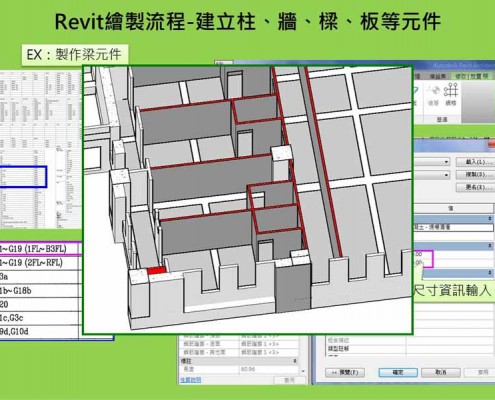Click the properties panel scrollbar down arrow
Image resolution: width=495 pixels, height=400 pixels.
pyautogui.click(x=303, y=371)
